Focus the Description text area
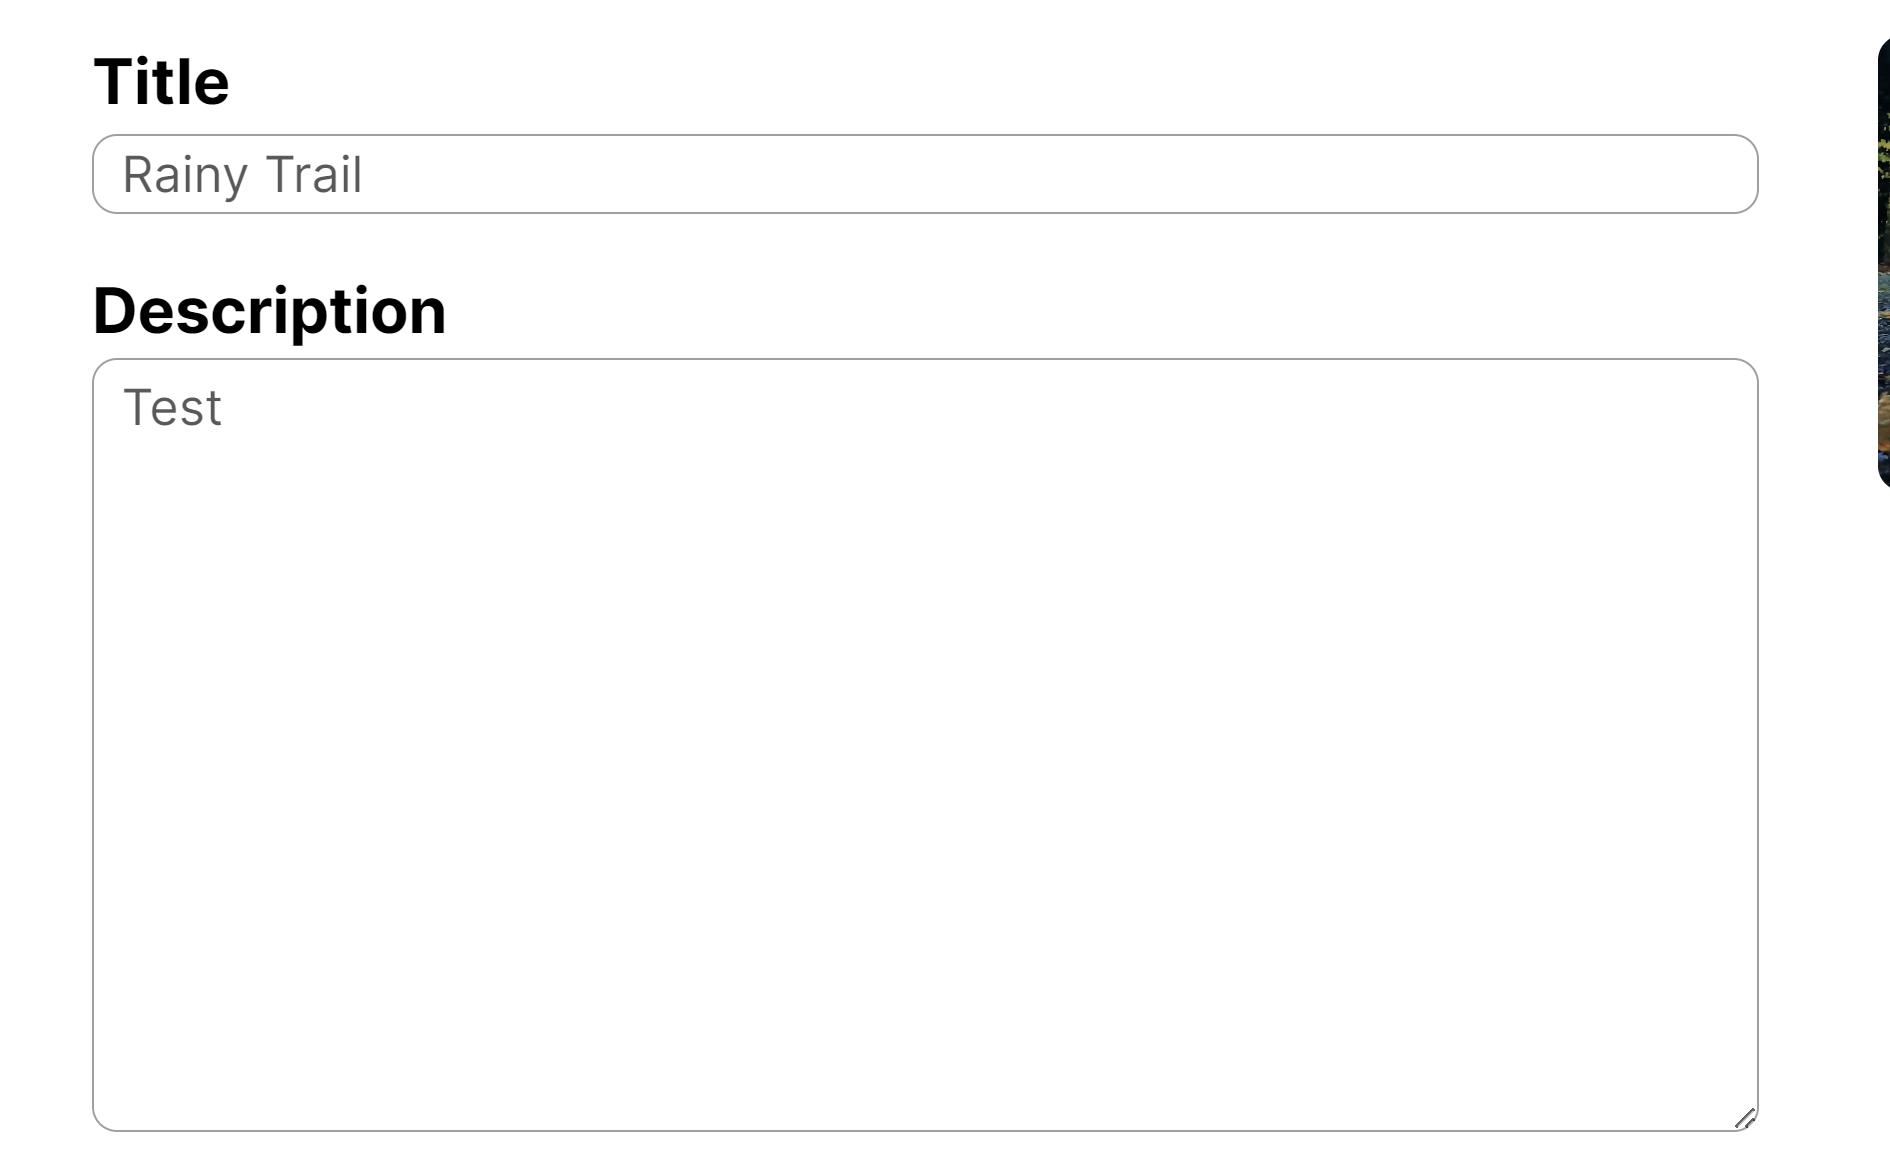1890x1158 pixels. coord(924,744)
